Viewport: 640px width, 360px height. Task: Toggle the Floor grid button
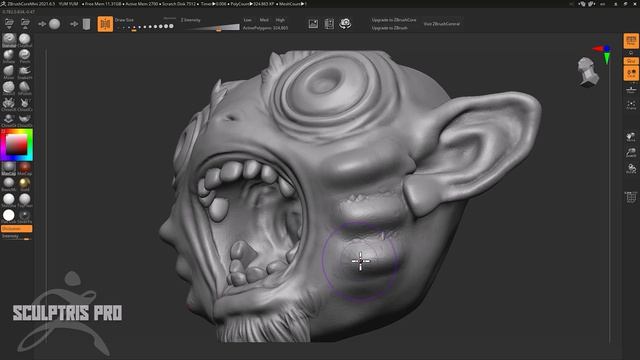pyautogui.click(x=631, y=61)
